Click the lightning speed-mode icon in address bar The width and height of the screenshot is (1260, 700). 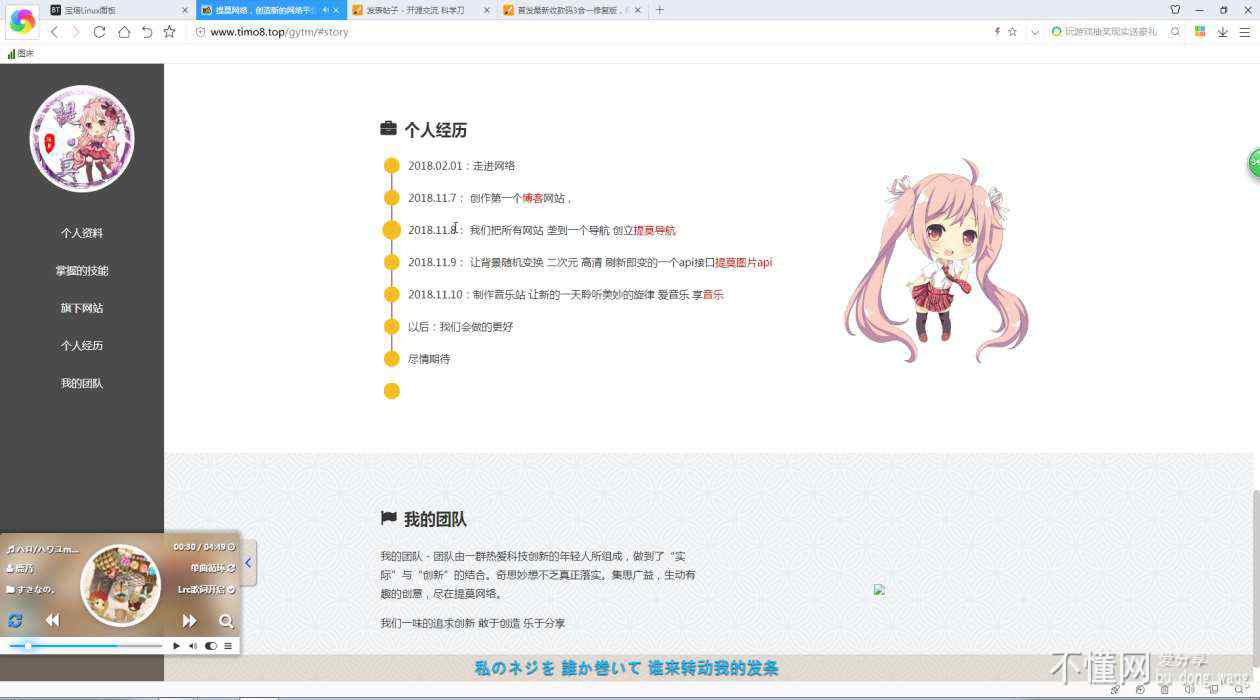(997, 32)
